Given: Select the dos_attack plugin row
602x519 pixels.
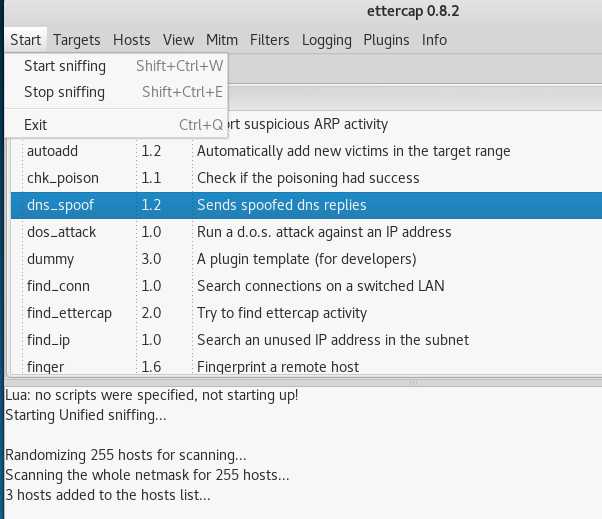Looking at the screenshot, I should click(306, 232).
